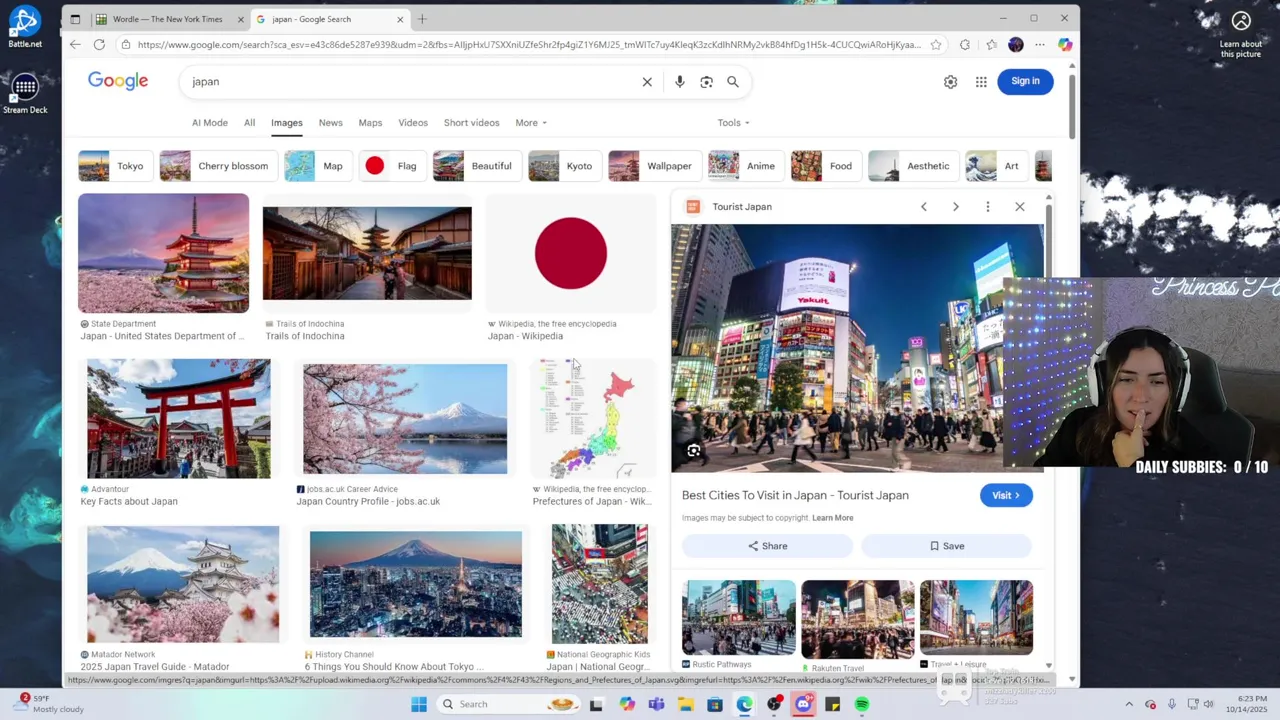Filter by Flag chip
The width and height of the screenshot is (1280, 720).
(393, 166)
